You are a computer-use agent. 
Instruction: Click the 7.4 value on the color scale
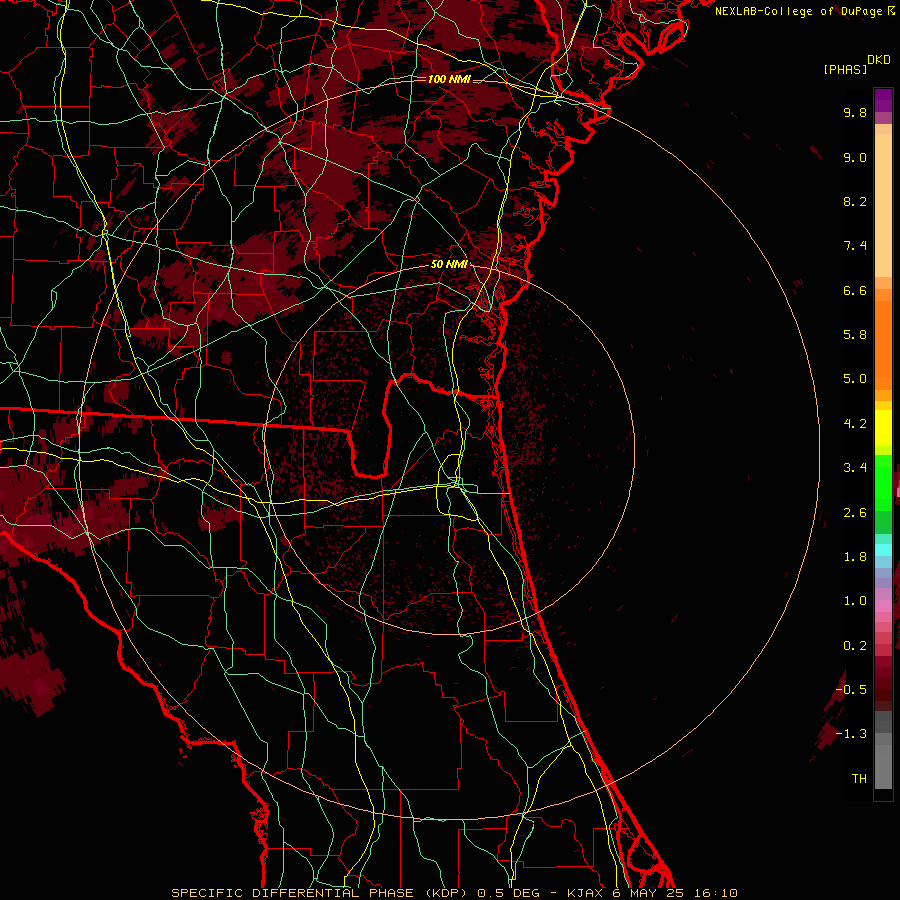click(855, 246)
